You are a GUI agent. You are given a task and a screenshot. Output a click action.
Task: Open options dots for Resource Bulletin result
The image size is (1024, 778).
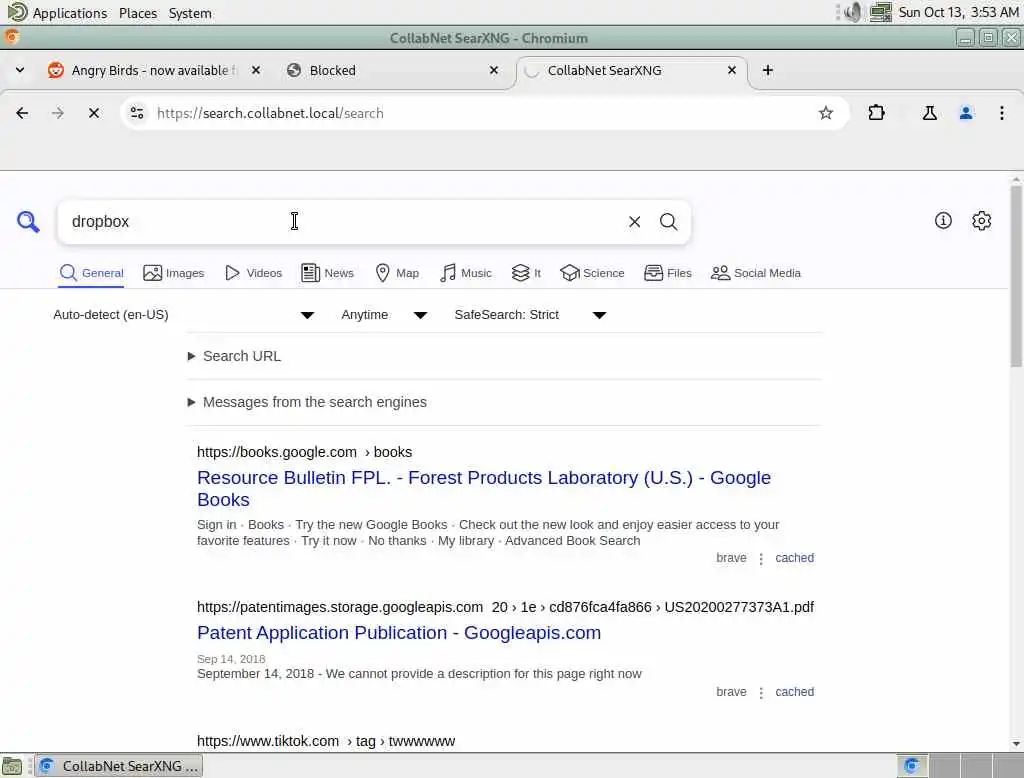pyautogui.click(x=761, y=559)
